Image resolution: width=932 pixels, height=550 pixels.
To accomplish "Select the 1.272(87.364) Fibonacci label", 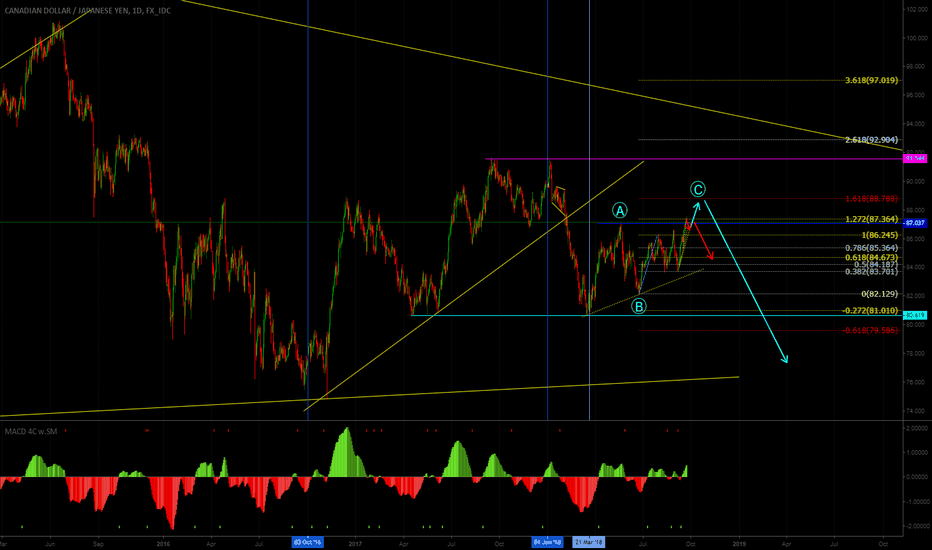I will [x=871, y=219].
